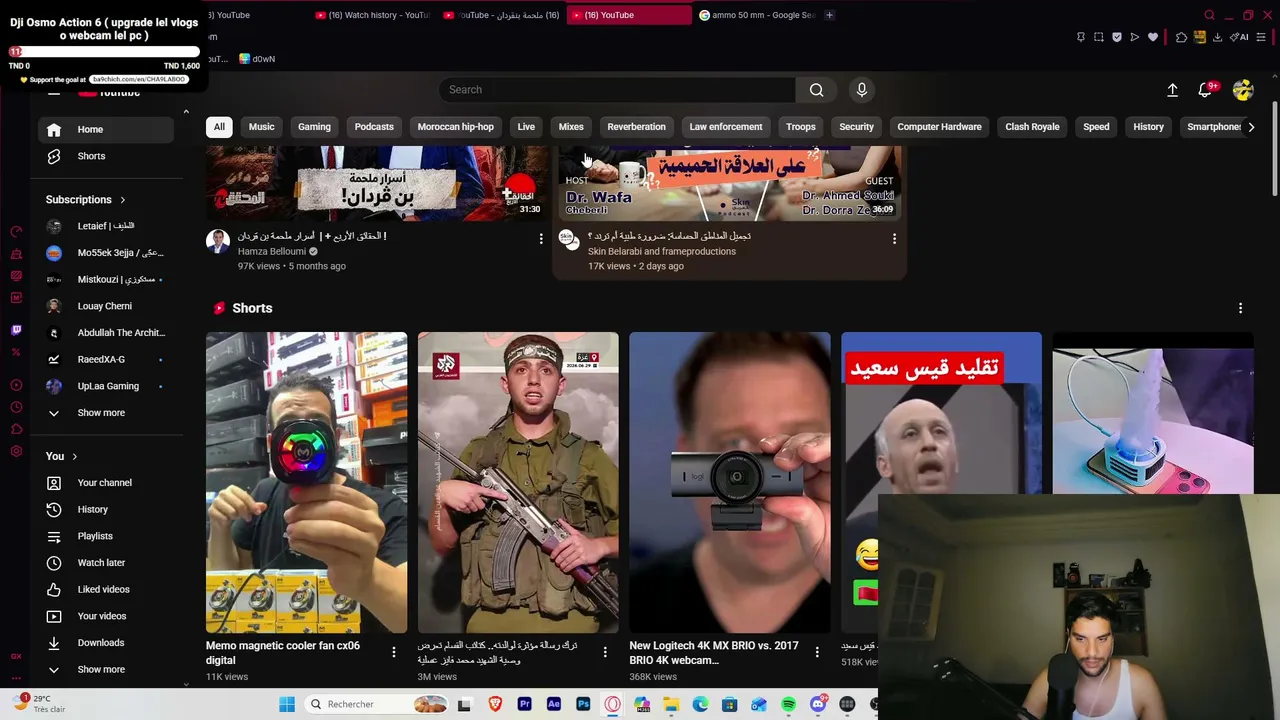Click the heart bookmark icon in Opera
The height and width of the screenshot is (720, 1280).
(1153, 37)
